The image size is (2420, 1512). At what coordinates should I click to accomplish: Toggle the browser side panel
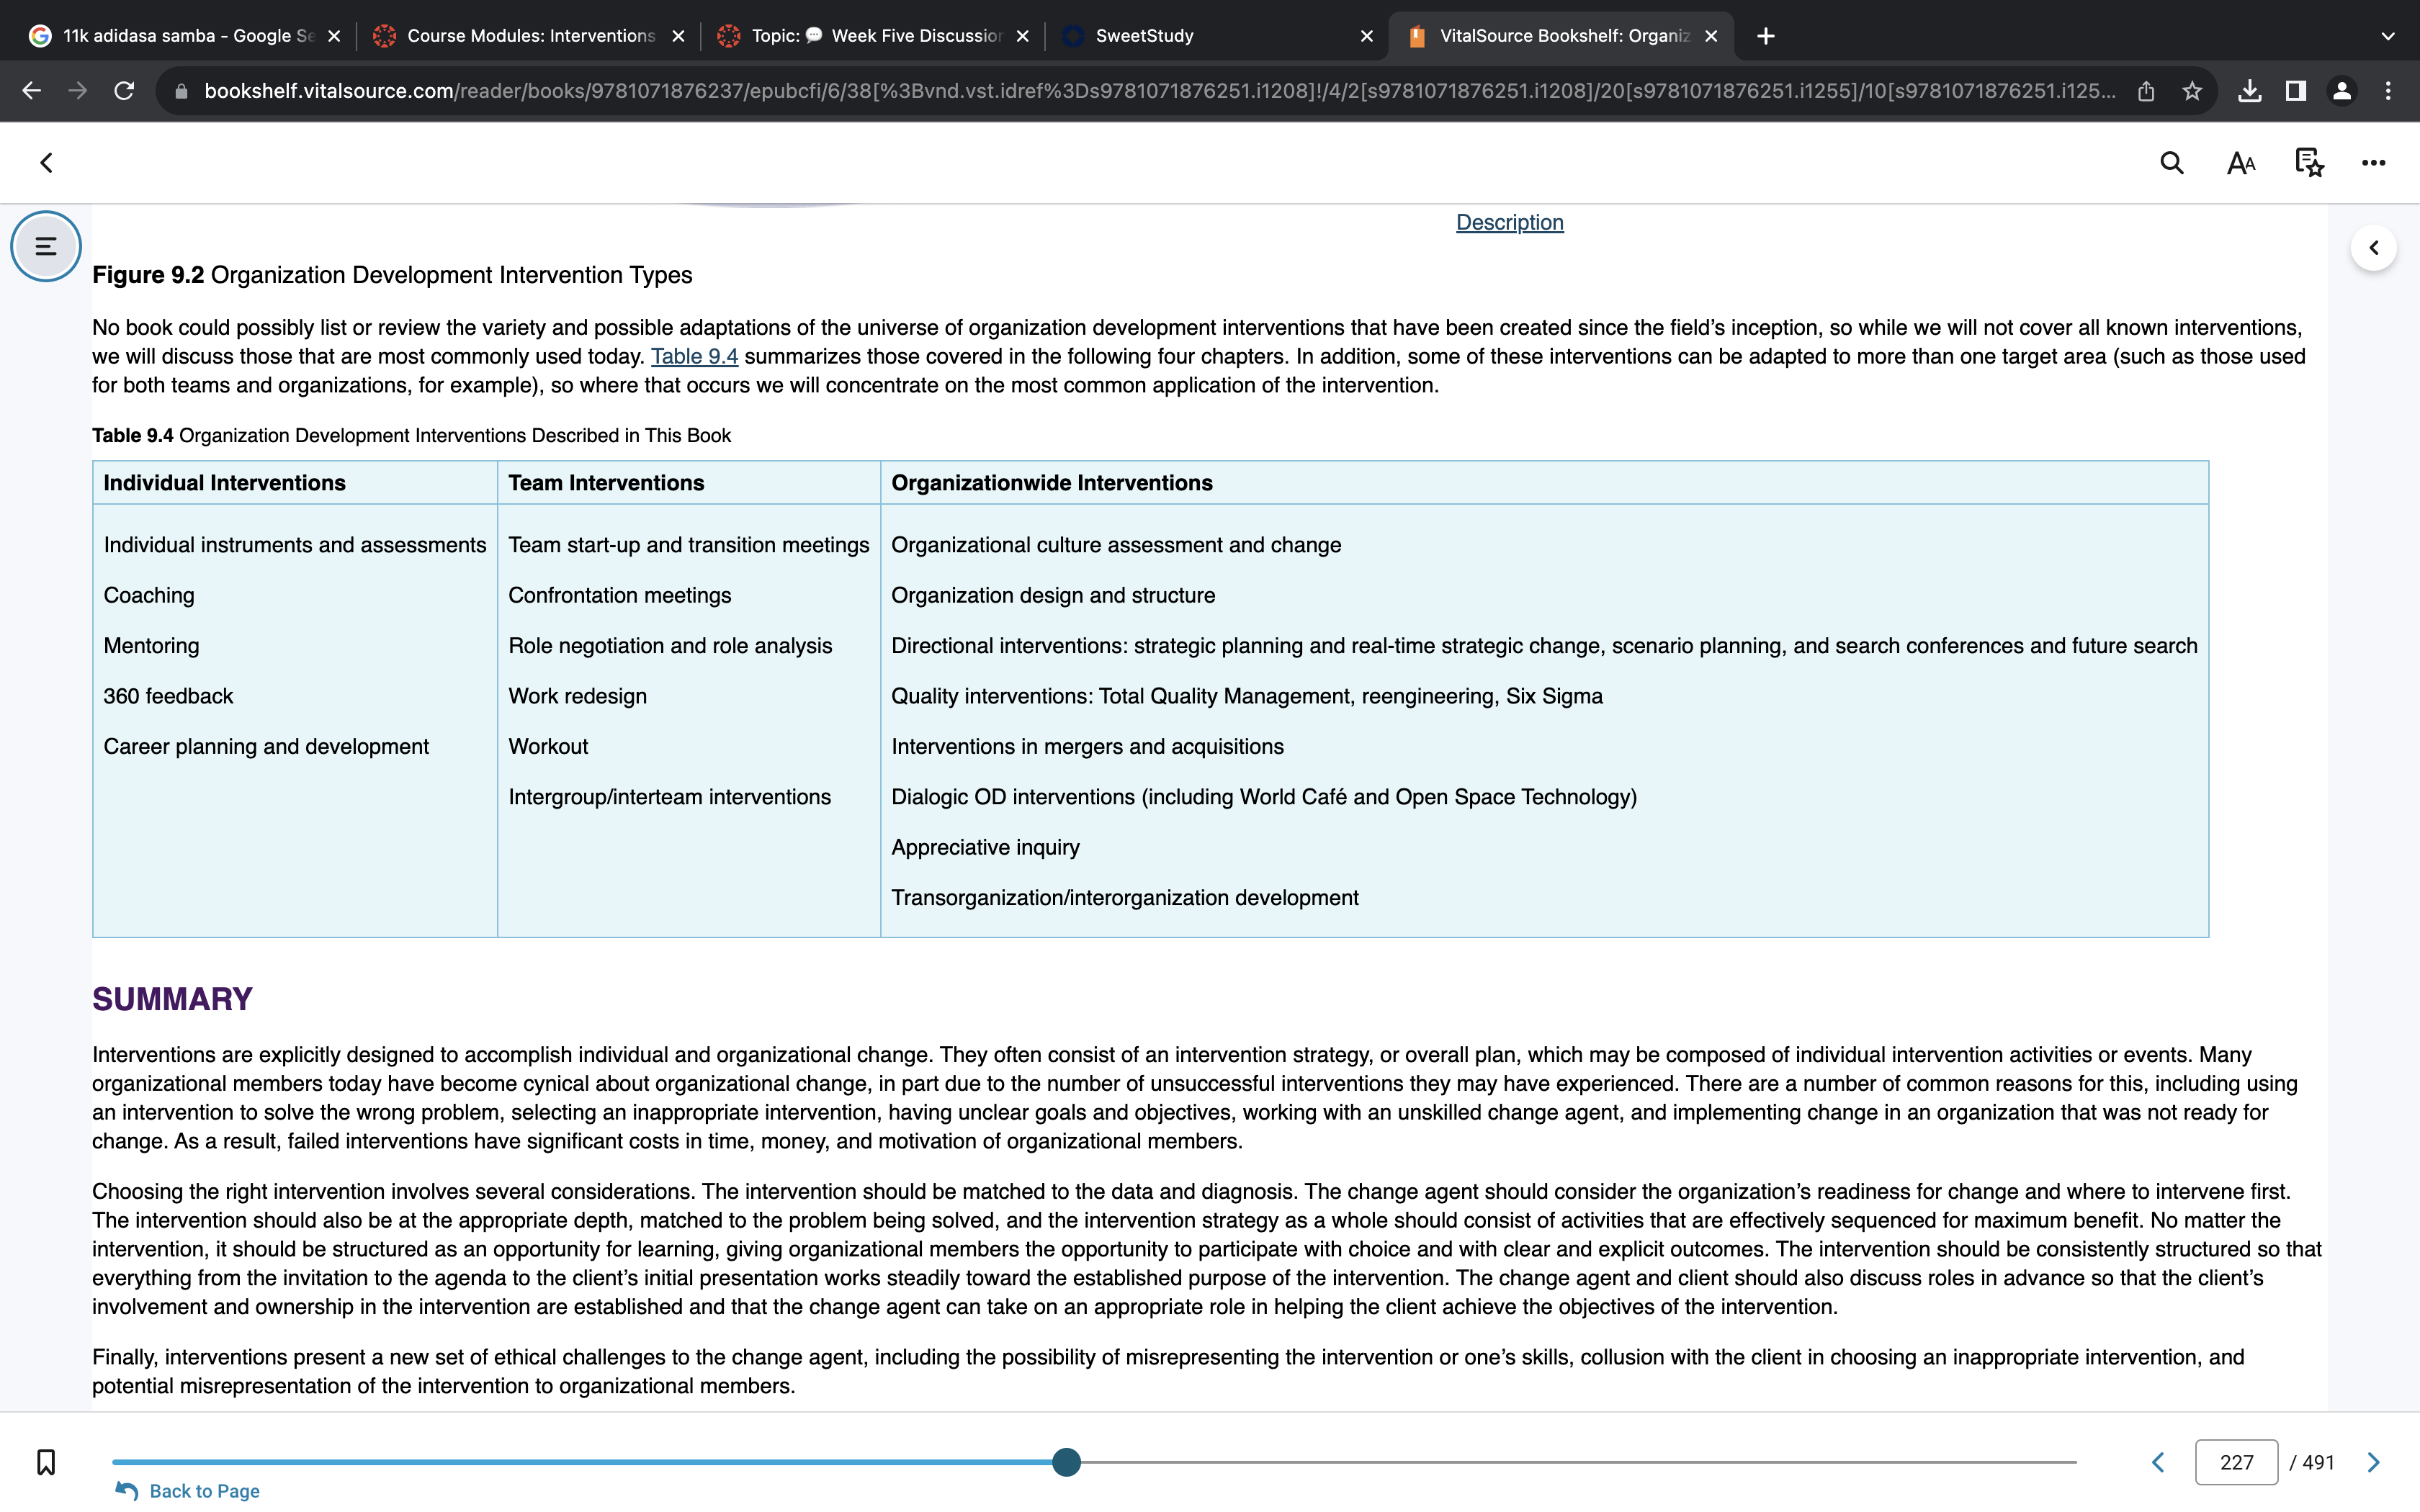(2296, 91)
